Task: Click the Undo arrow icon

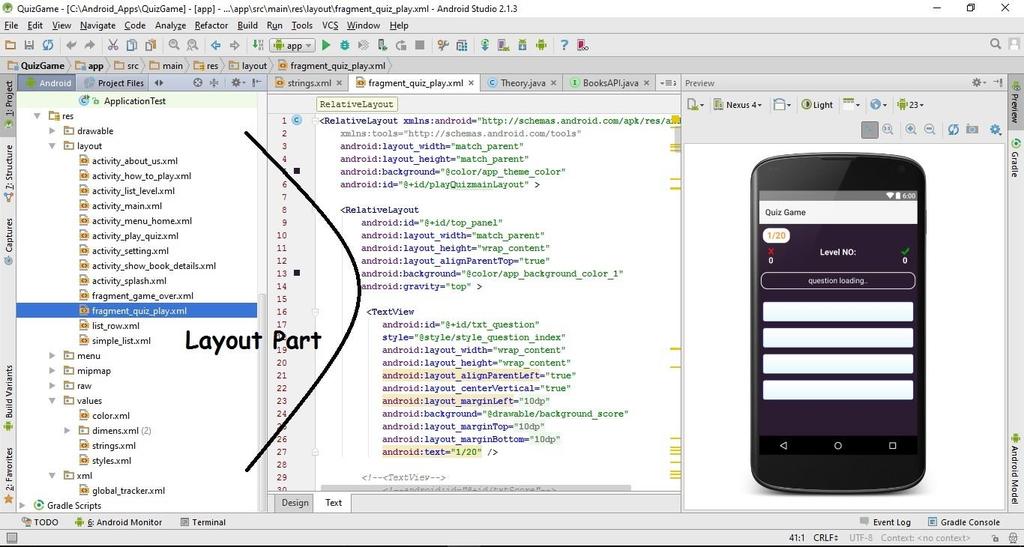Action: pyautogui.click(x=71, y=45)
